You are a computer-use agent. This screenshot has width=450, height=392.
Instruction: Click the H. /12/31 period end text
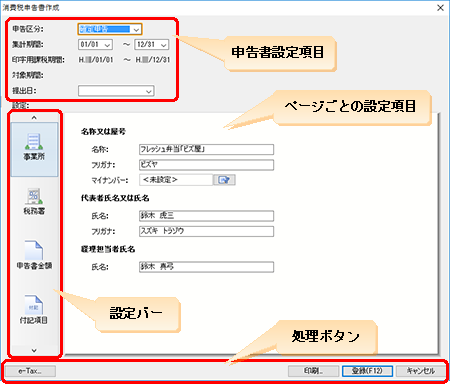click(x=153, y=60)
